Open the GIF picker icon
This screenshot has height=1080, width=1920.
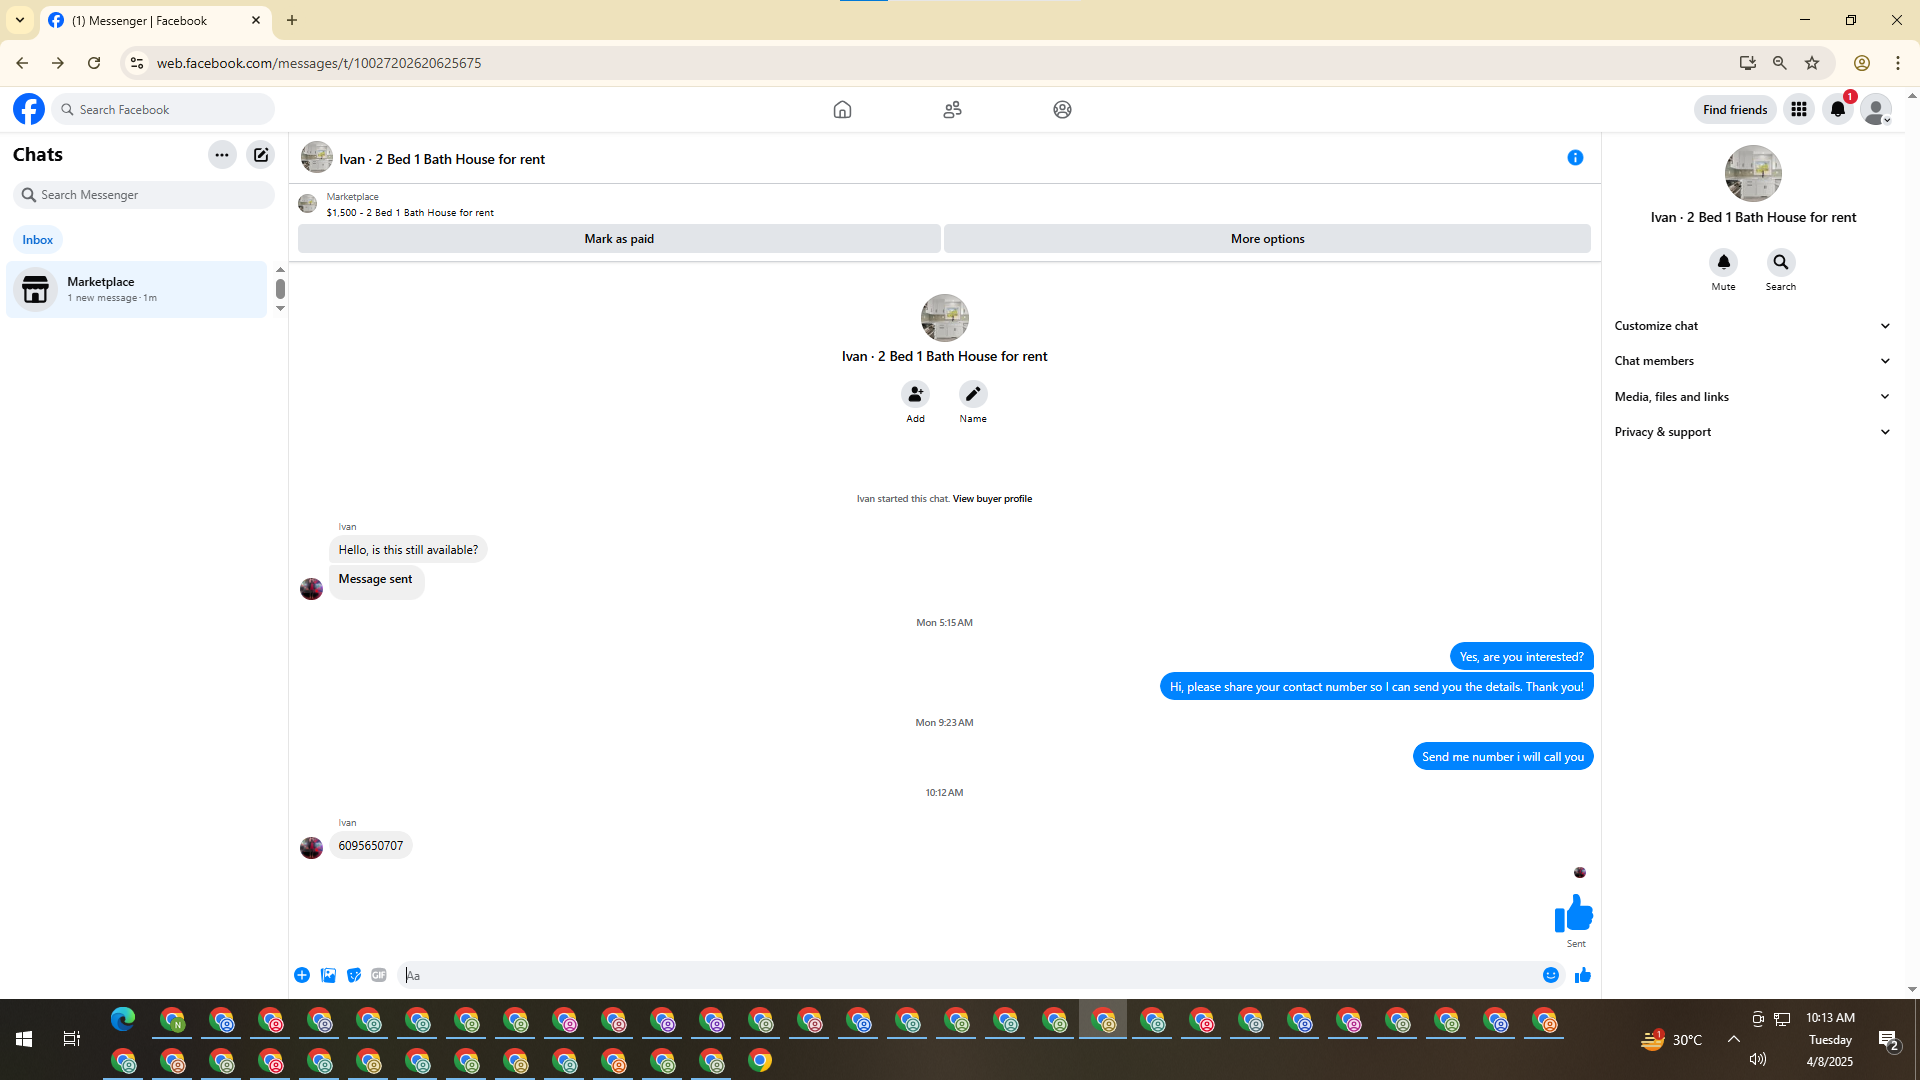[x=379, y=975]
